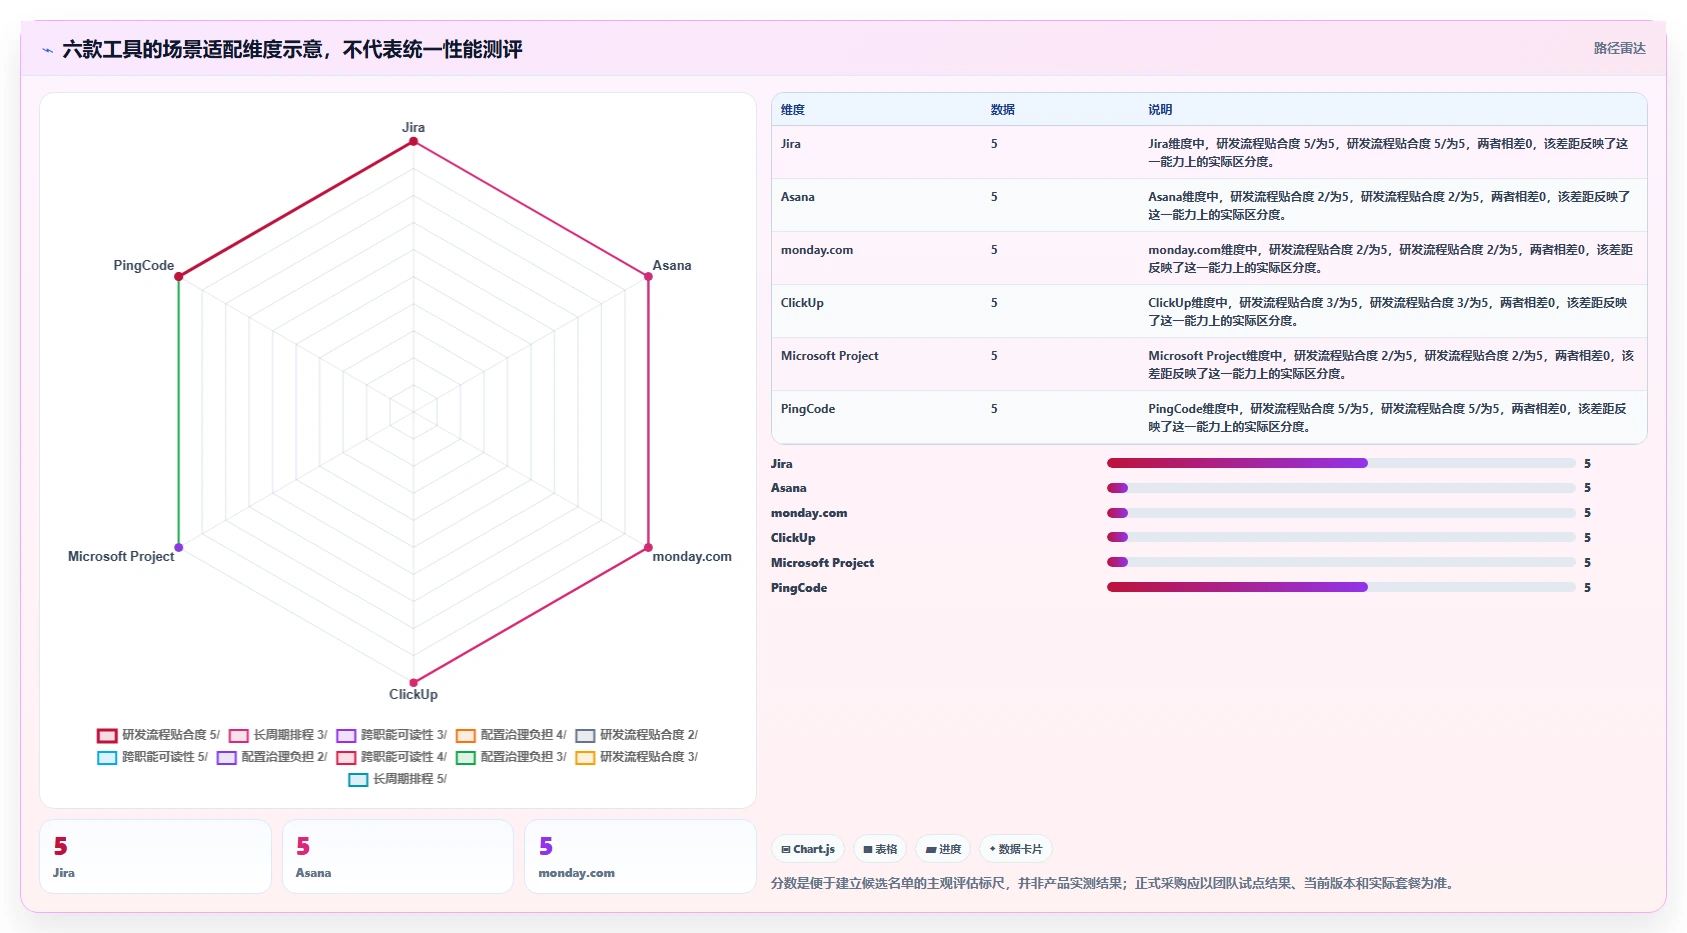
Task: Select the 数据卡片 tag
Action: tap(1016, 849)
